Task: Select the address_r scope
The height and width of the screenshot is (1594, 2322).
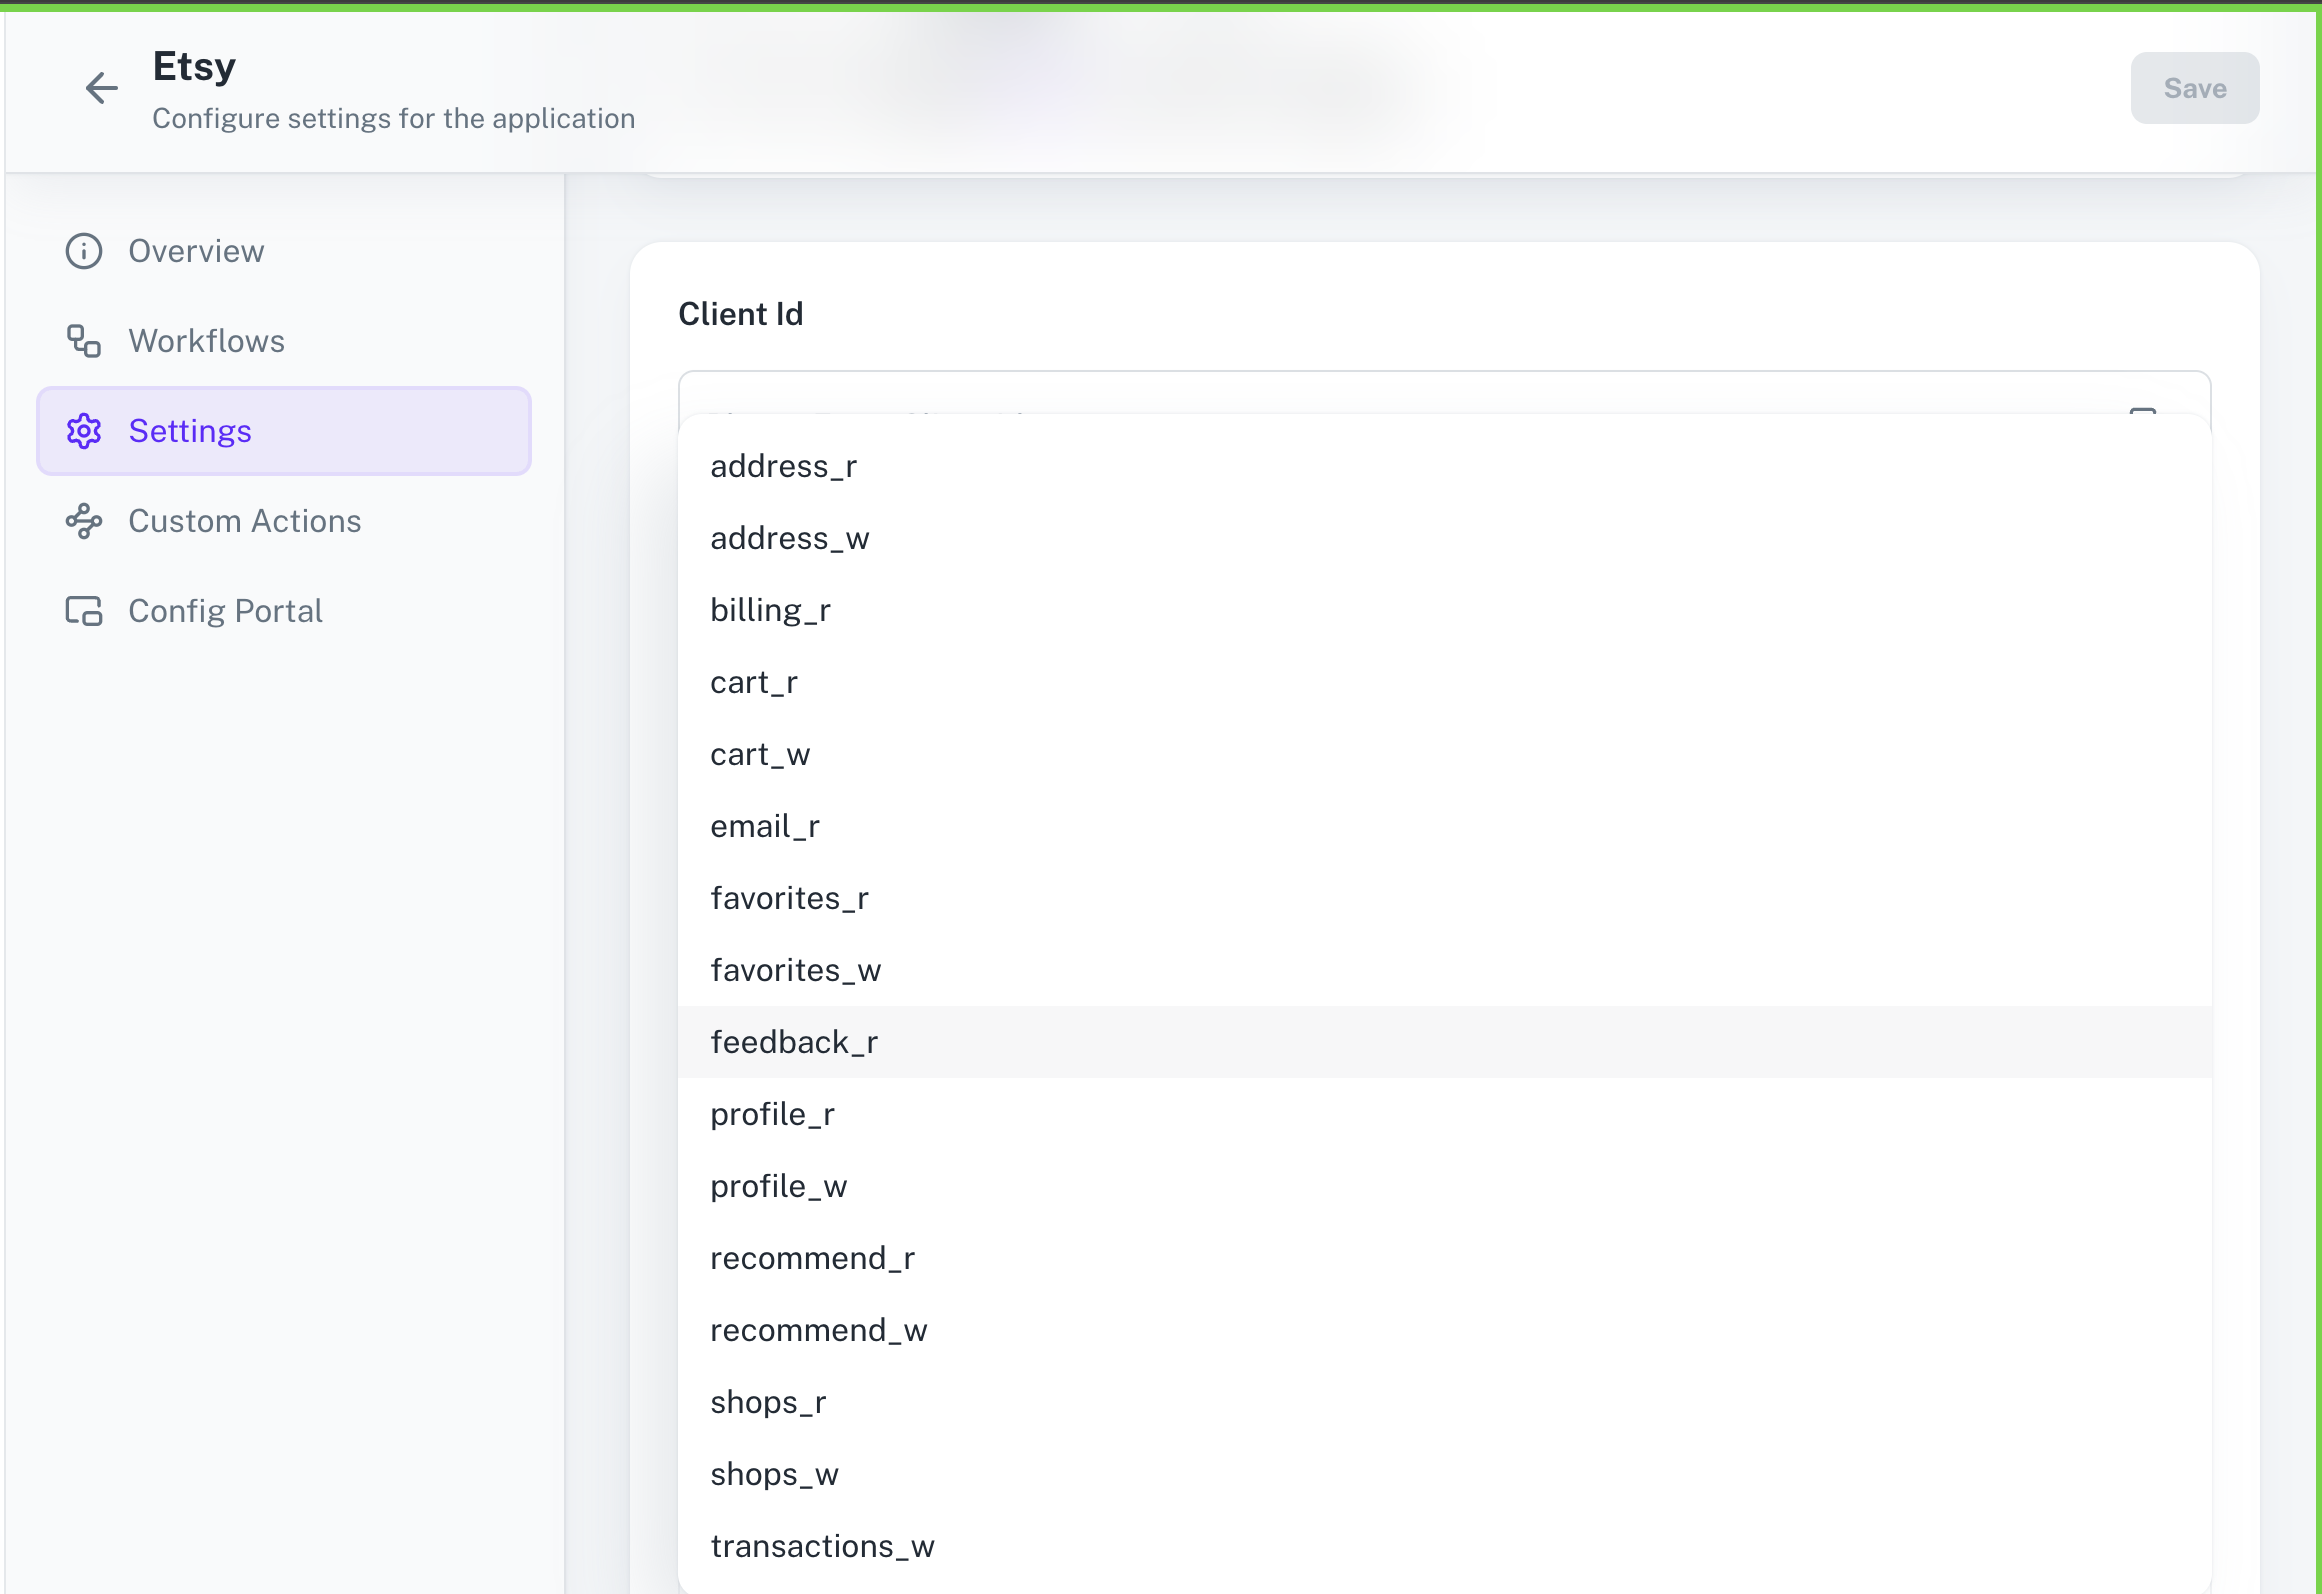Action: [x=783, y=465]
